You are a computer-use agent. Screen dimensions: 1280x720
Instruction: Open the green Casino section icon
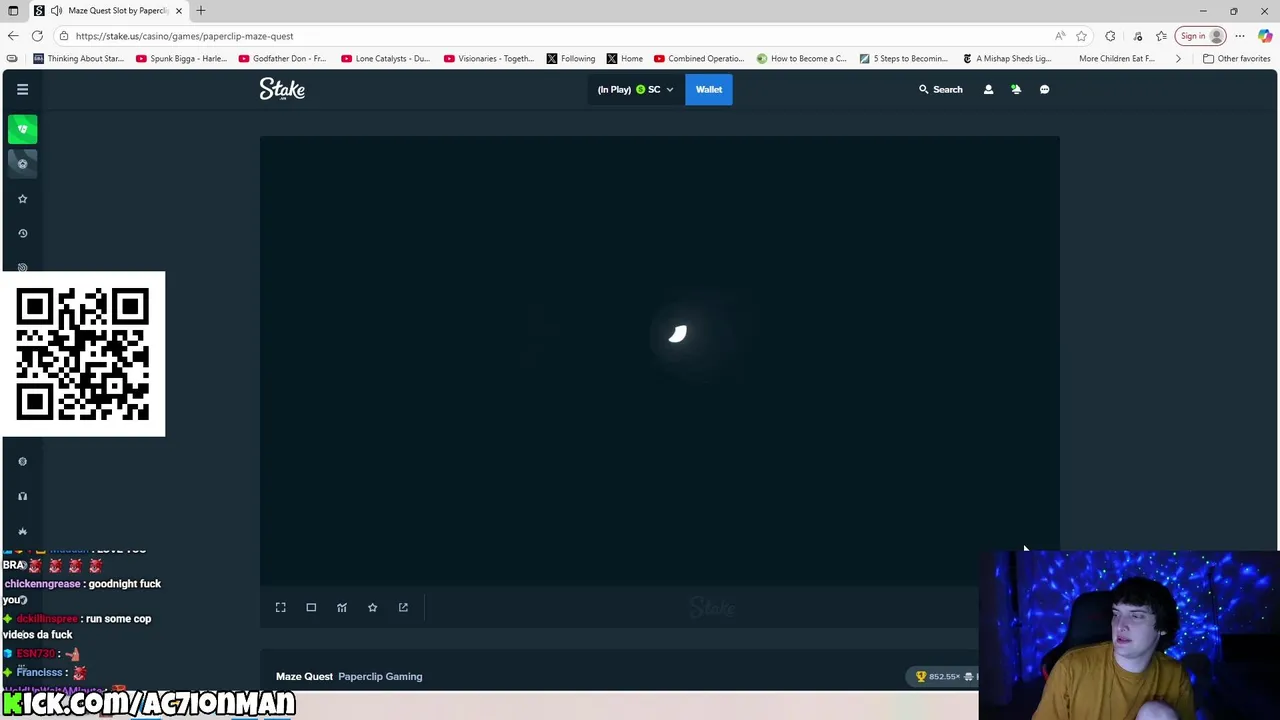point(22,129)
